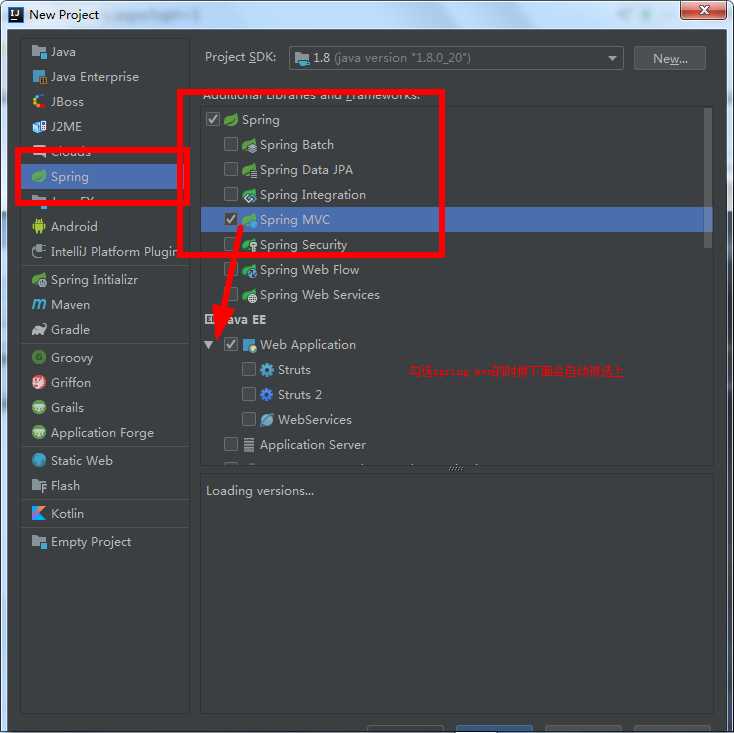This screenshot has height=733, width=734.
Task: Uncheck the Spring MVC checkbox
Action: tap(231, 219)
